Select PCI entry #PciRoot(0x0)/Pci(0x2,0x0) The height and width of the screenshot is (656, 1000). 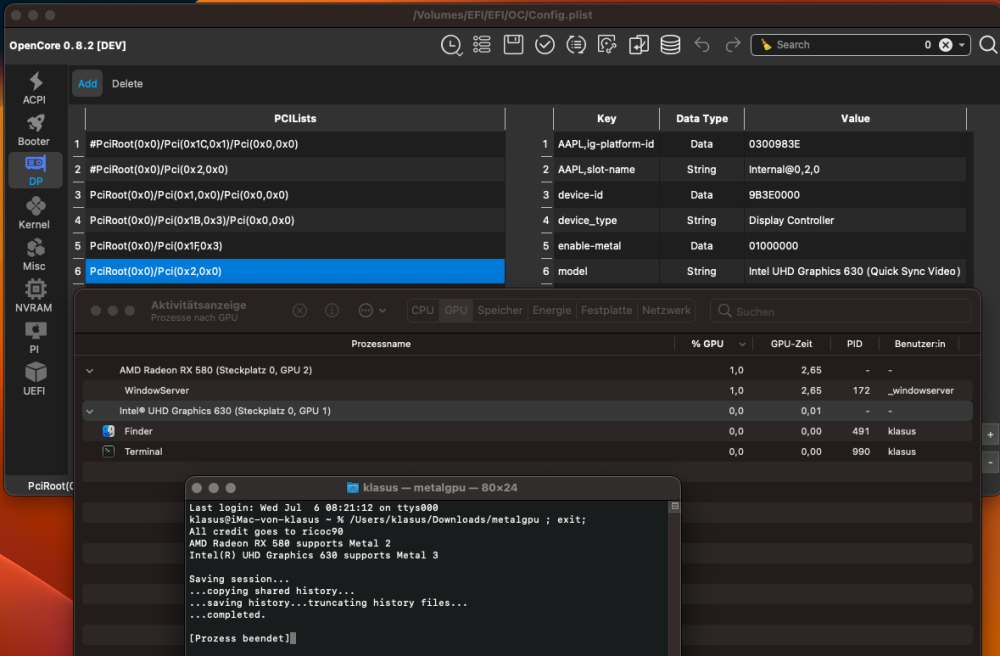[x=295, y=170]
